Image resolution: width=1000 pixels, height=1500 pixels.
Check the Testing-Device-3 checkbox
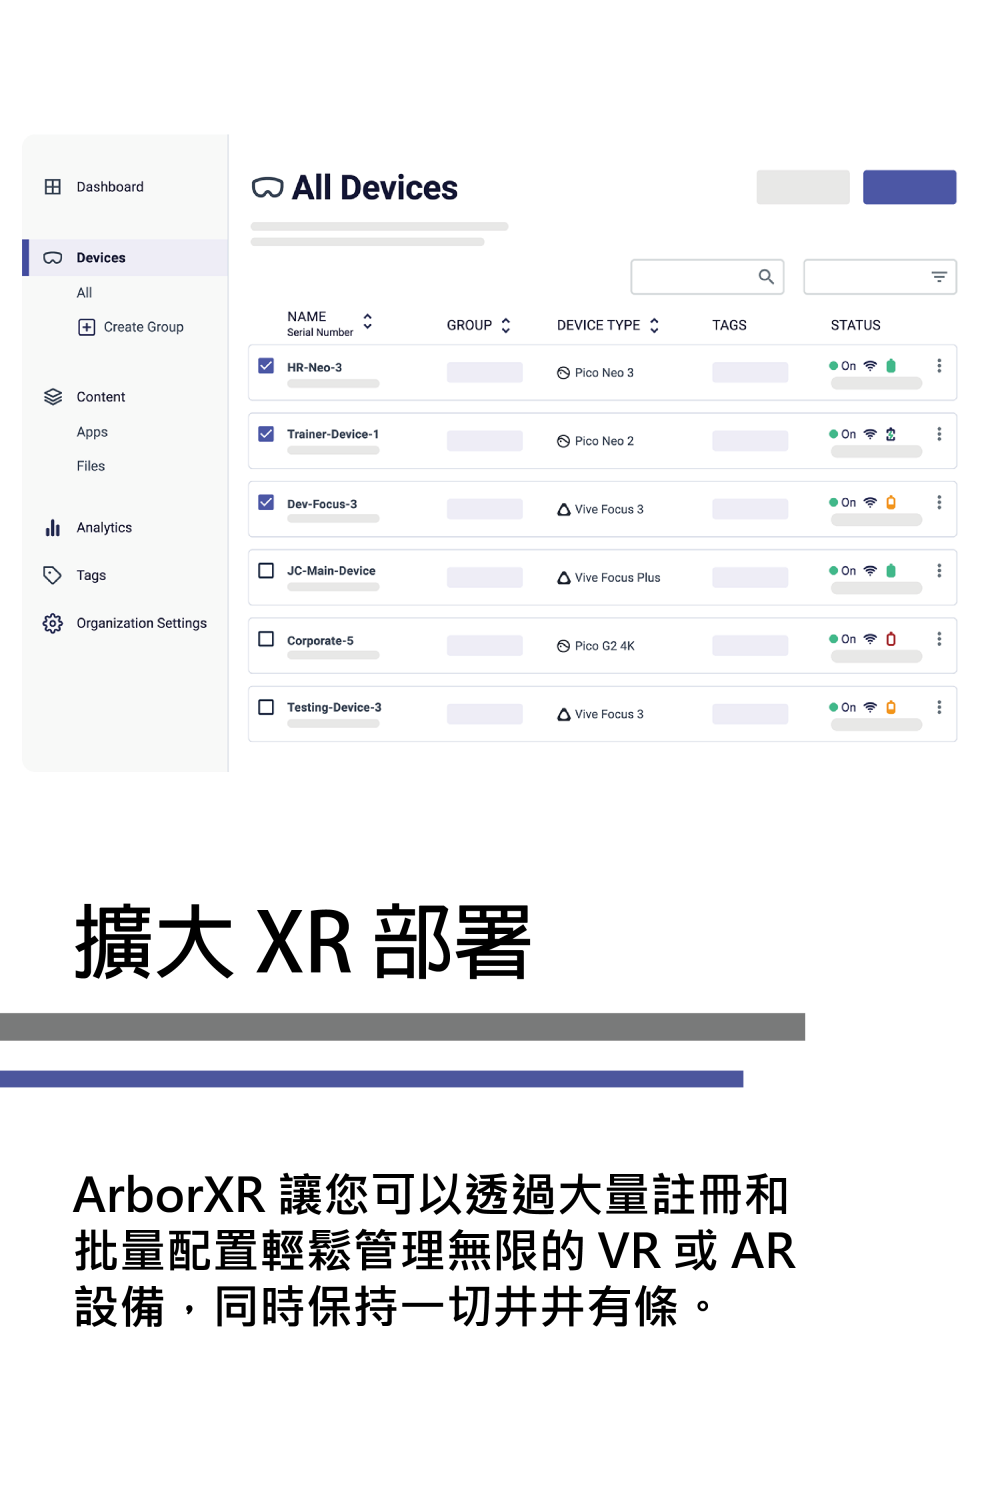(266, 707)
